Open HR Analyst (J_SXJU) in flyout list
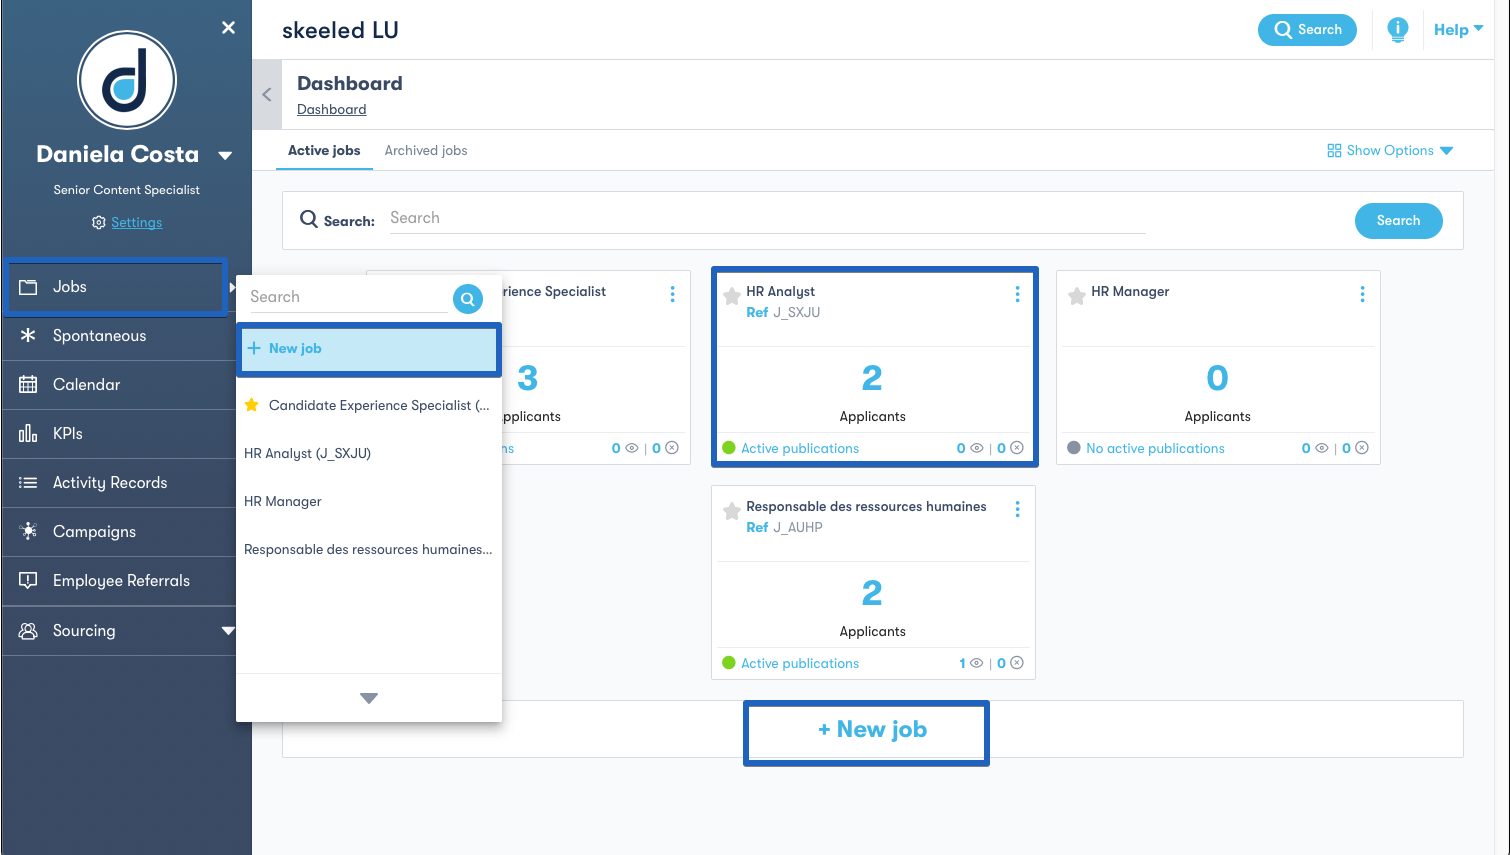 [x=307, y=453]
